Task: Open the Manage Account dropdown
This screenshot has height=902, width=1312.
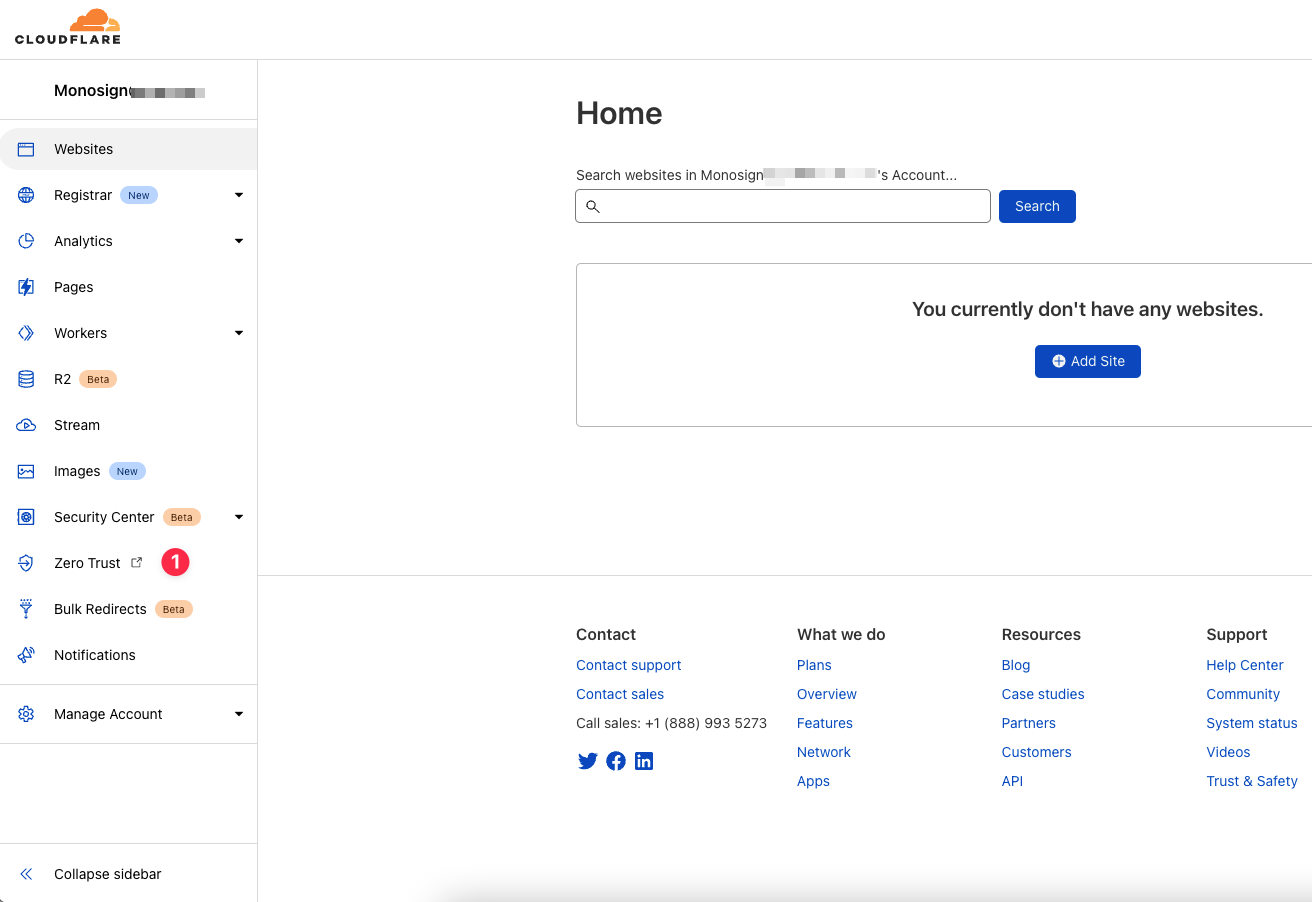Action: [x=238, y=714]
